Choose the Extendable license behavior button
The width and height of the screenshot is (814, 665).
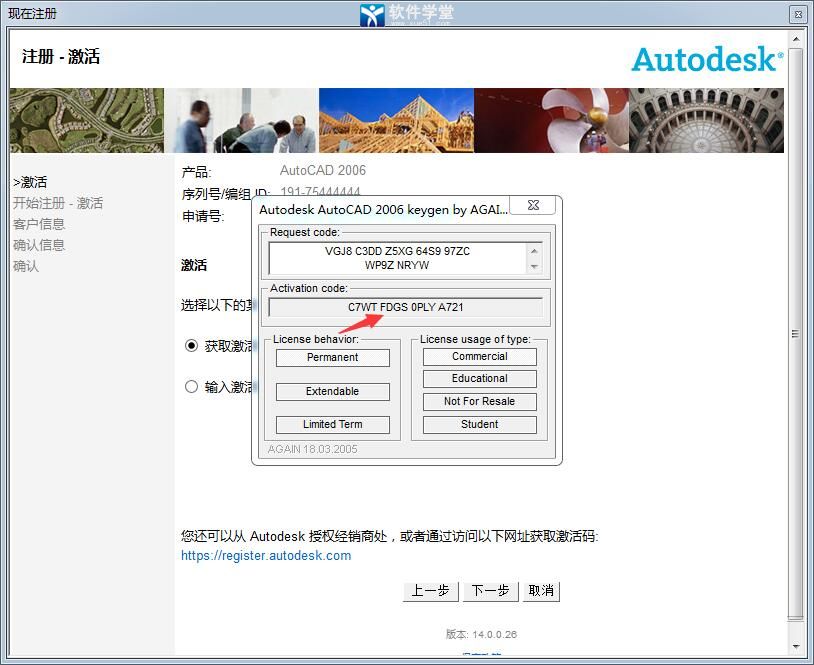[332, 391]
